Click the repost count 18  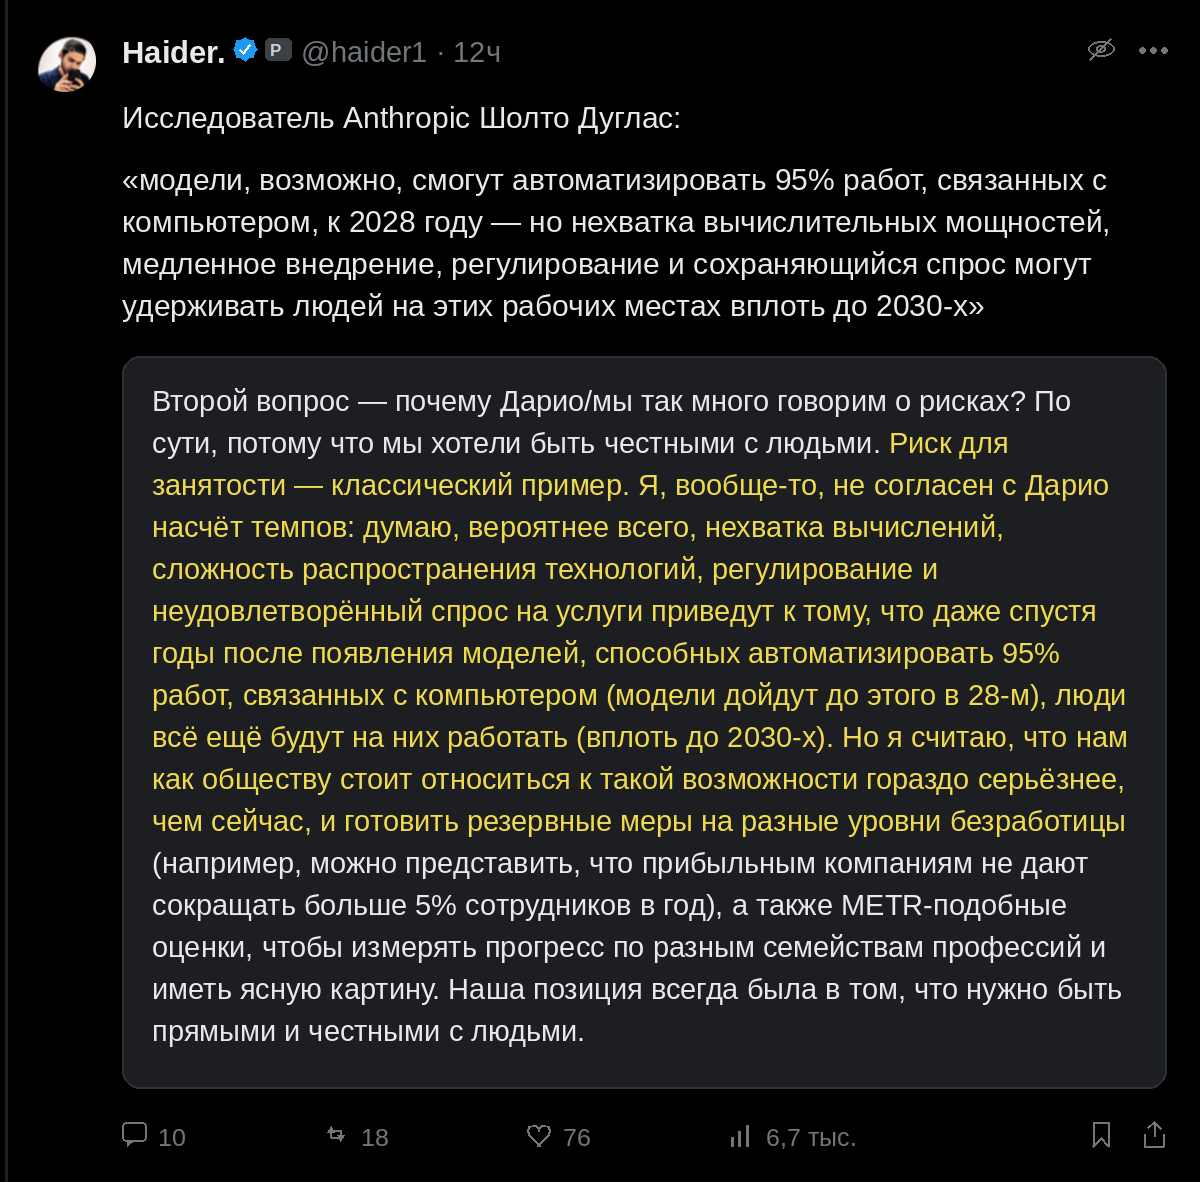pos(375,1137)
